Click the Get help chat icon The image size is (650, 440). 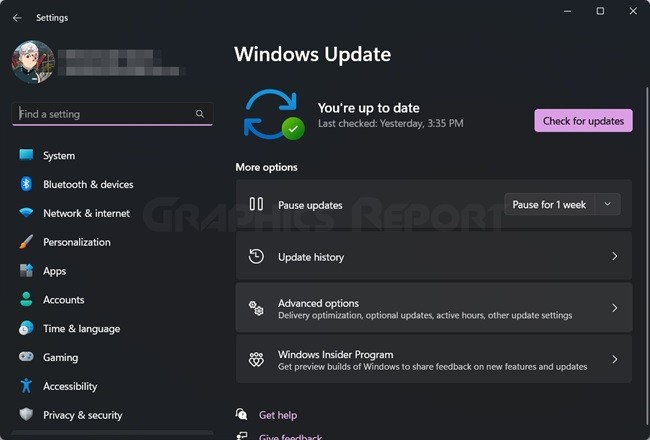pos(242,414)
